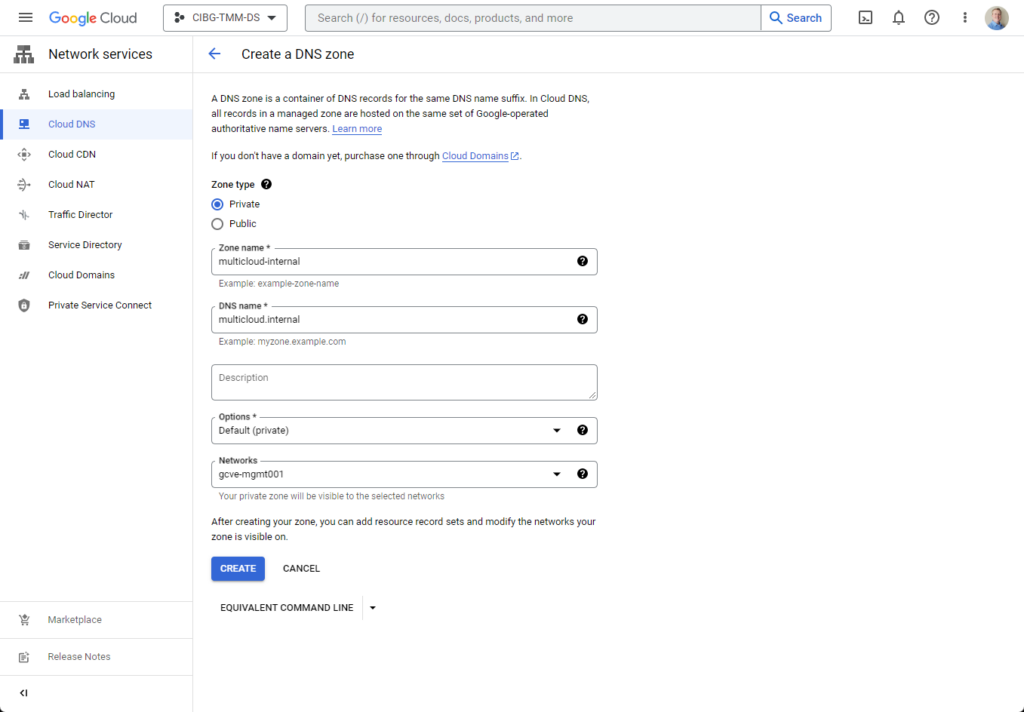Open the three-dot settings menu
The height and width of the screenshot is (712, 1024).
(x=965, y=18)
